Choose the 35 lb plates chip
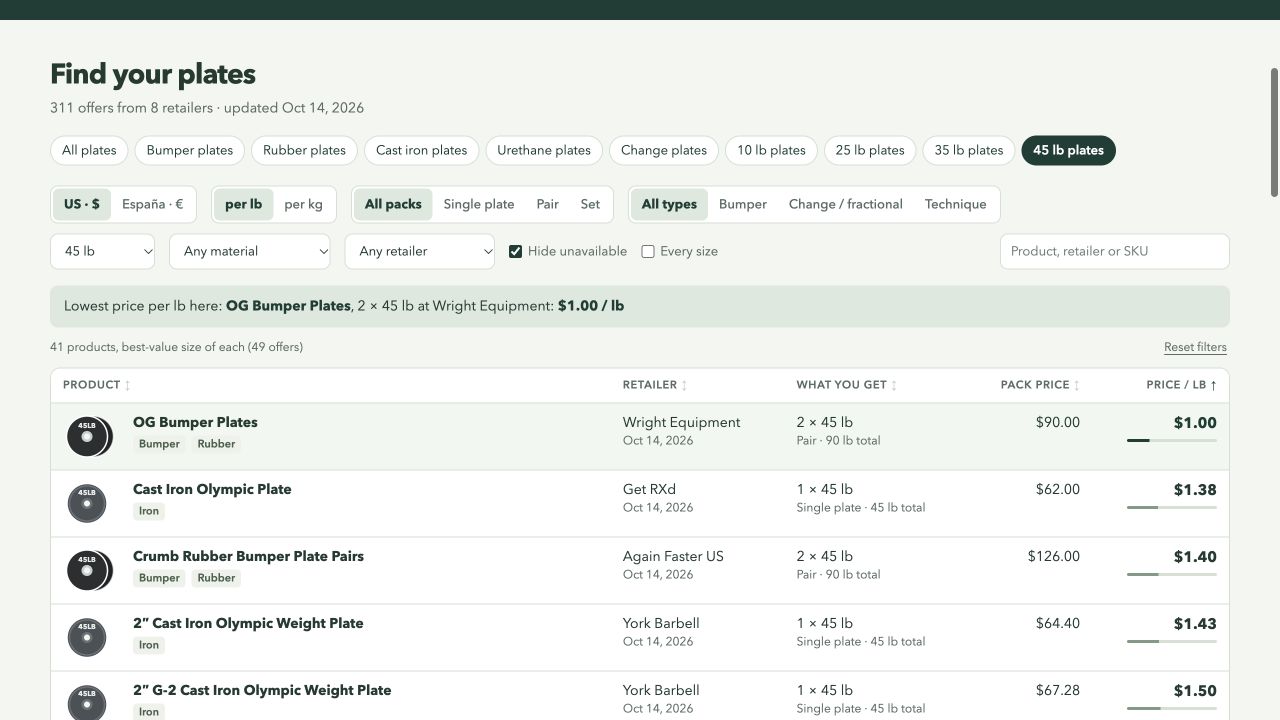 (x=969, y=150)
